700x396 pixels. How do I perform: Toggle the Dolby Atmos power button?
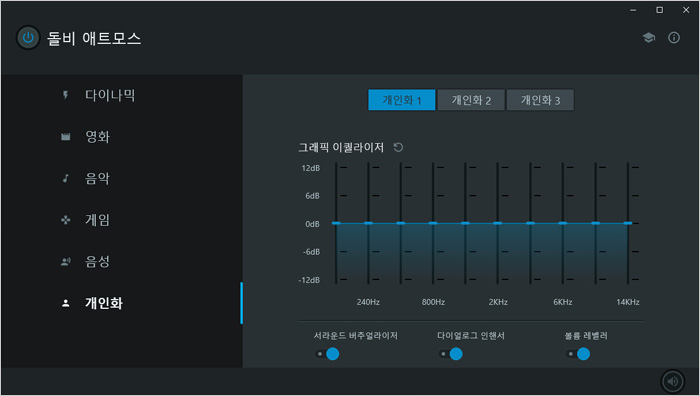28,38
